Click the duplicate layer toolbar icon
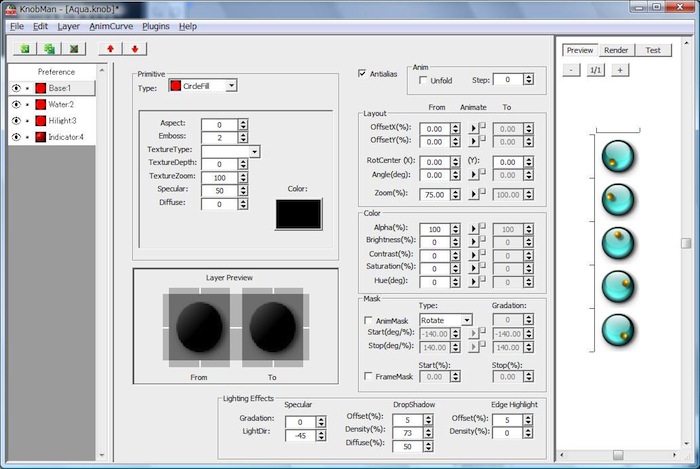The width and height of the screenshot is (700, 469). tap(49, 48)
